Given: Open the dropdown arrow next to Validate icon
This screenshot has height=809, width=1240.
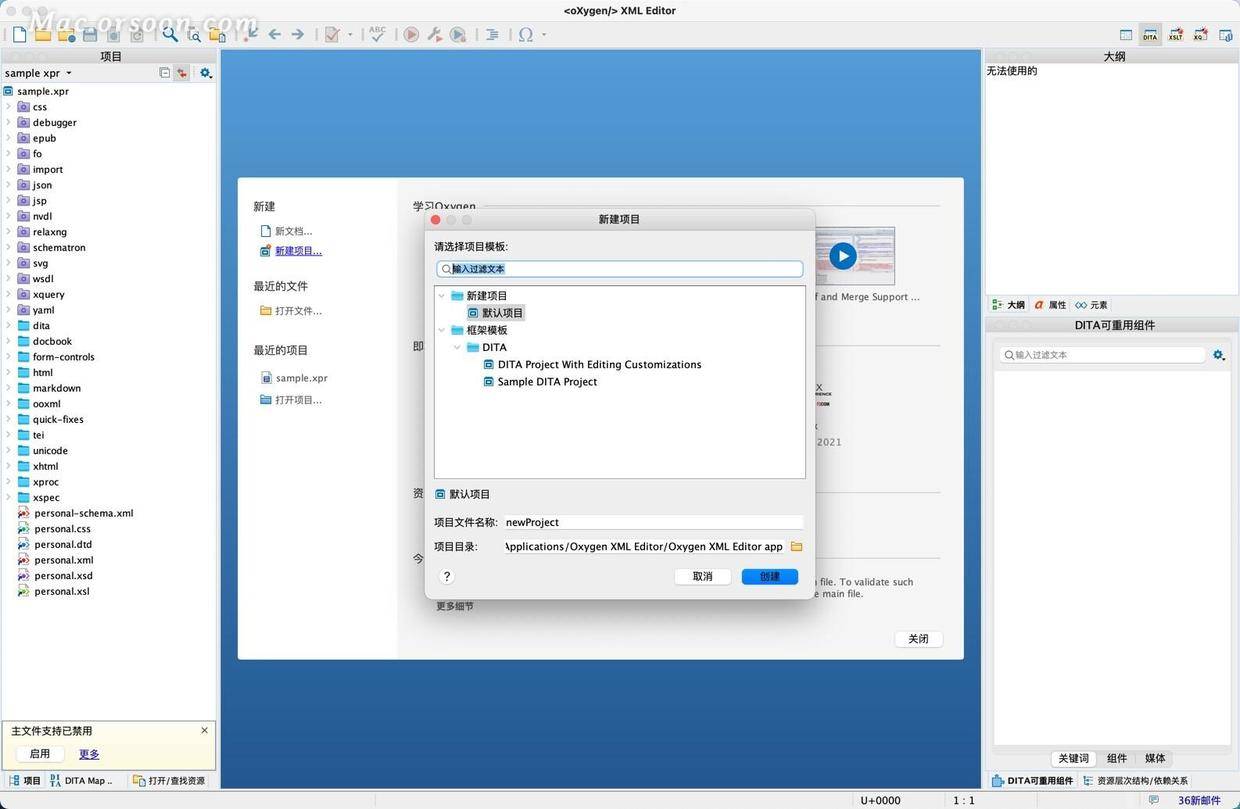Looking at the screenshot, I should (351, 34).
